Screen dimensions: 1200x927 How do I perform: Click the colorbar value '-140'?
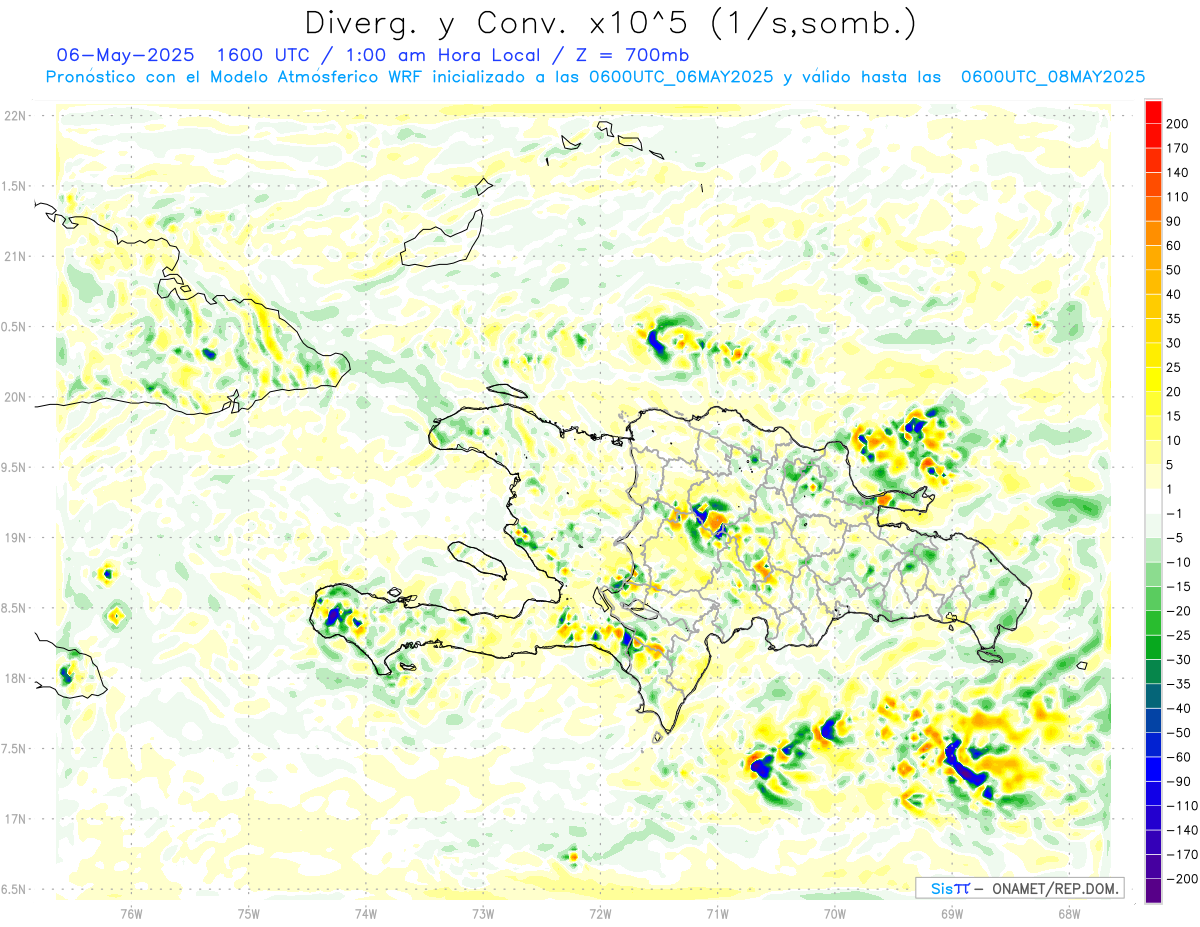pyautogui.click(x=1180, y=831)
